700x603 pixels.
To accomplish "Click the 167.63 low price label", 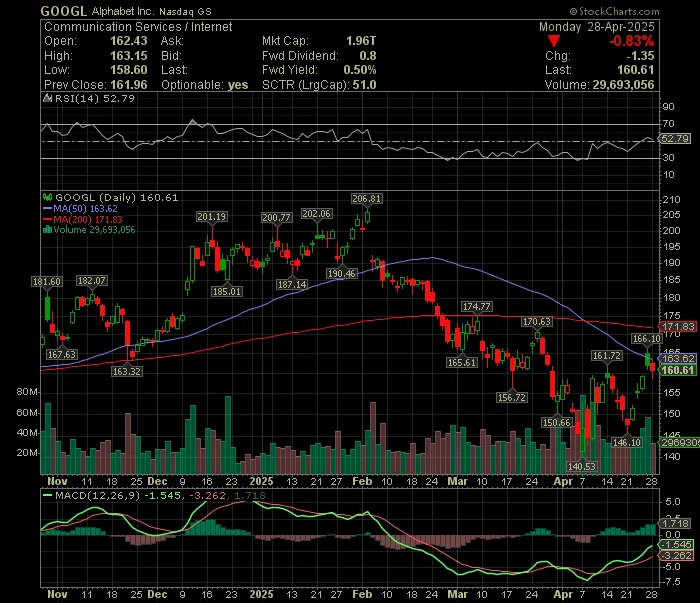I will (62, 354).
